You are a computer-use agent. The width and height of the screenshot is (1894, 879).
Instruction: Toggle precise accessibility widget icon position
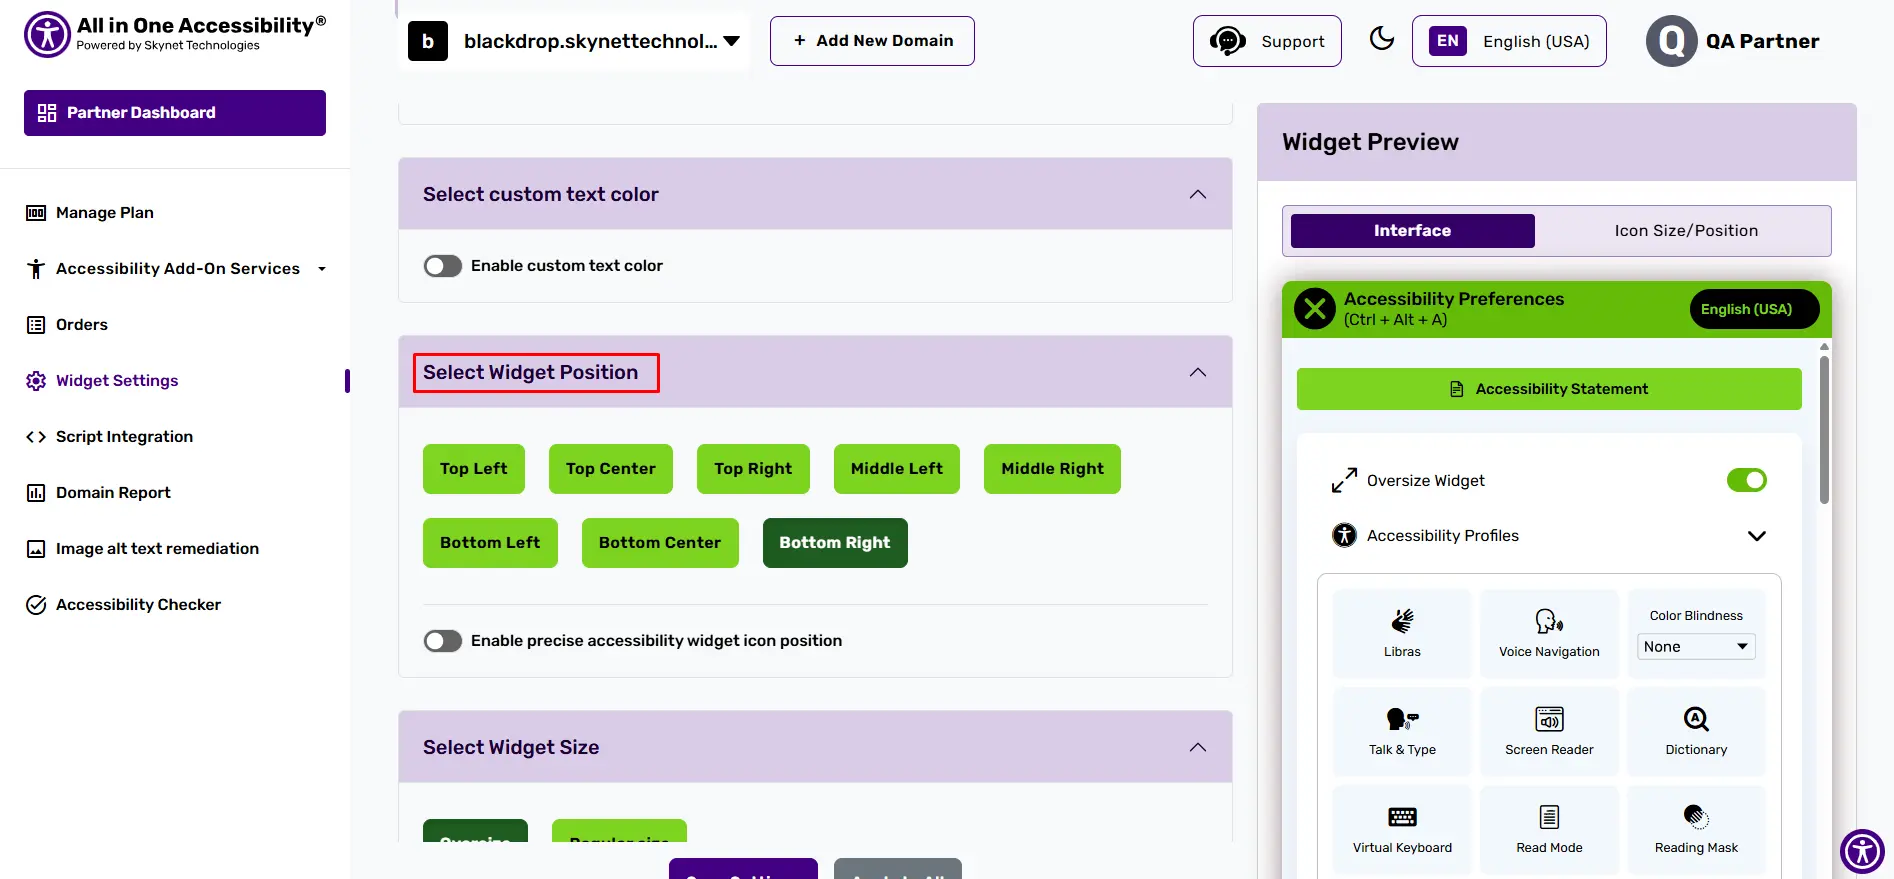(443, 641)
